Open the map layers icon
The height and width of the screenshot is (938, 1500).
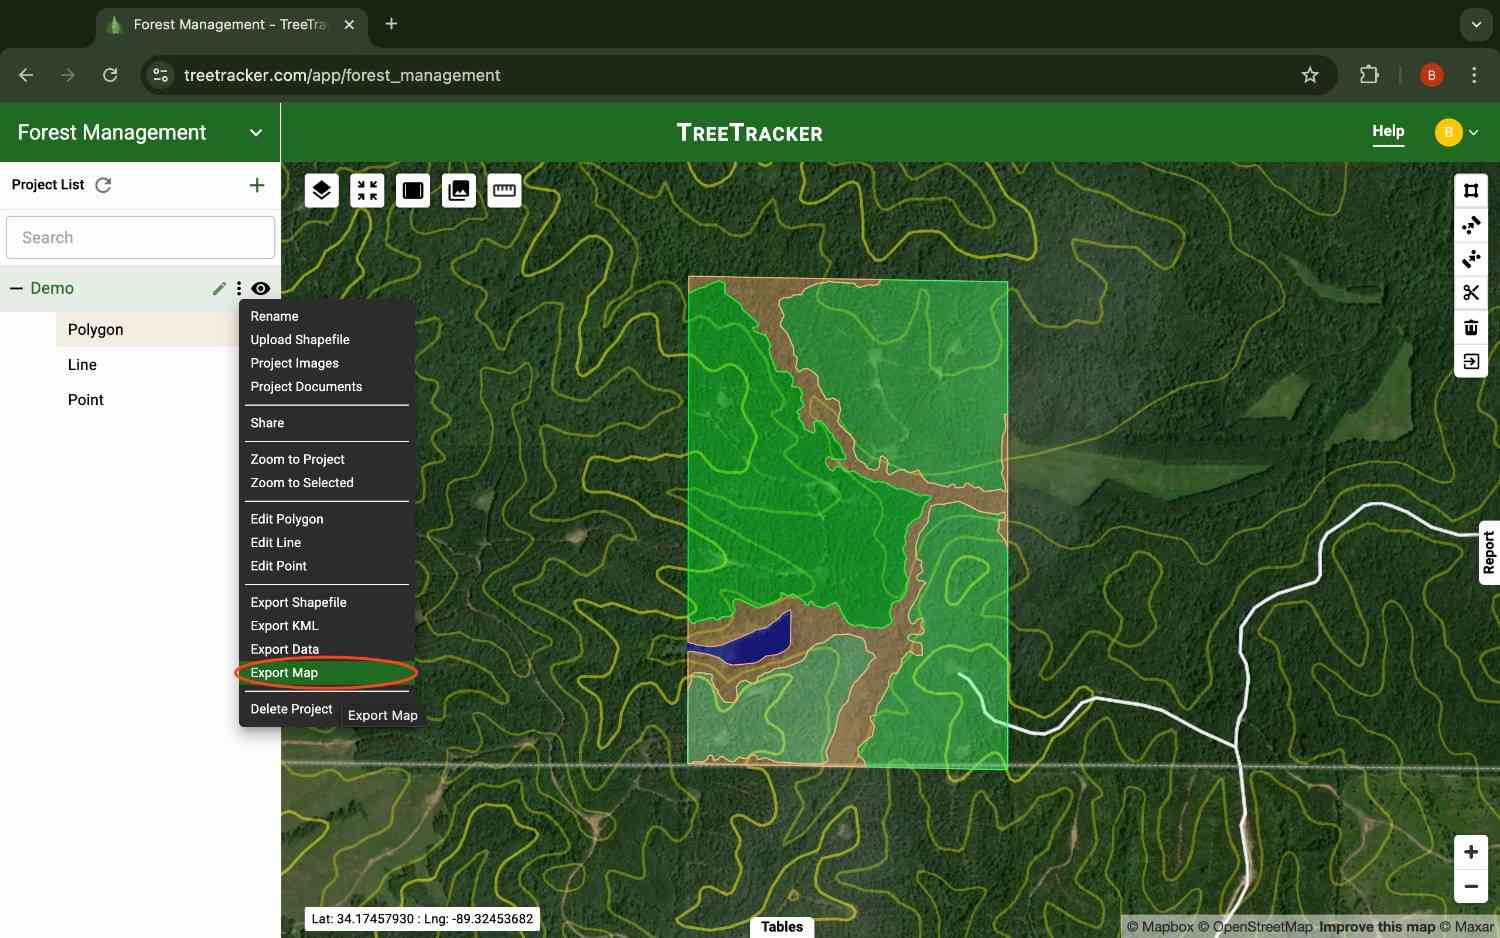pos(321,190)
